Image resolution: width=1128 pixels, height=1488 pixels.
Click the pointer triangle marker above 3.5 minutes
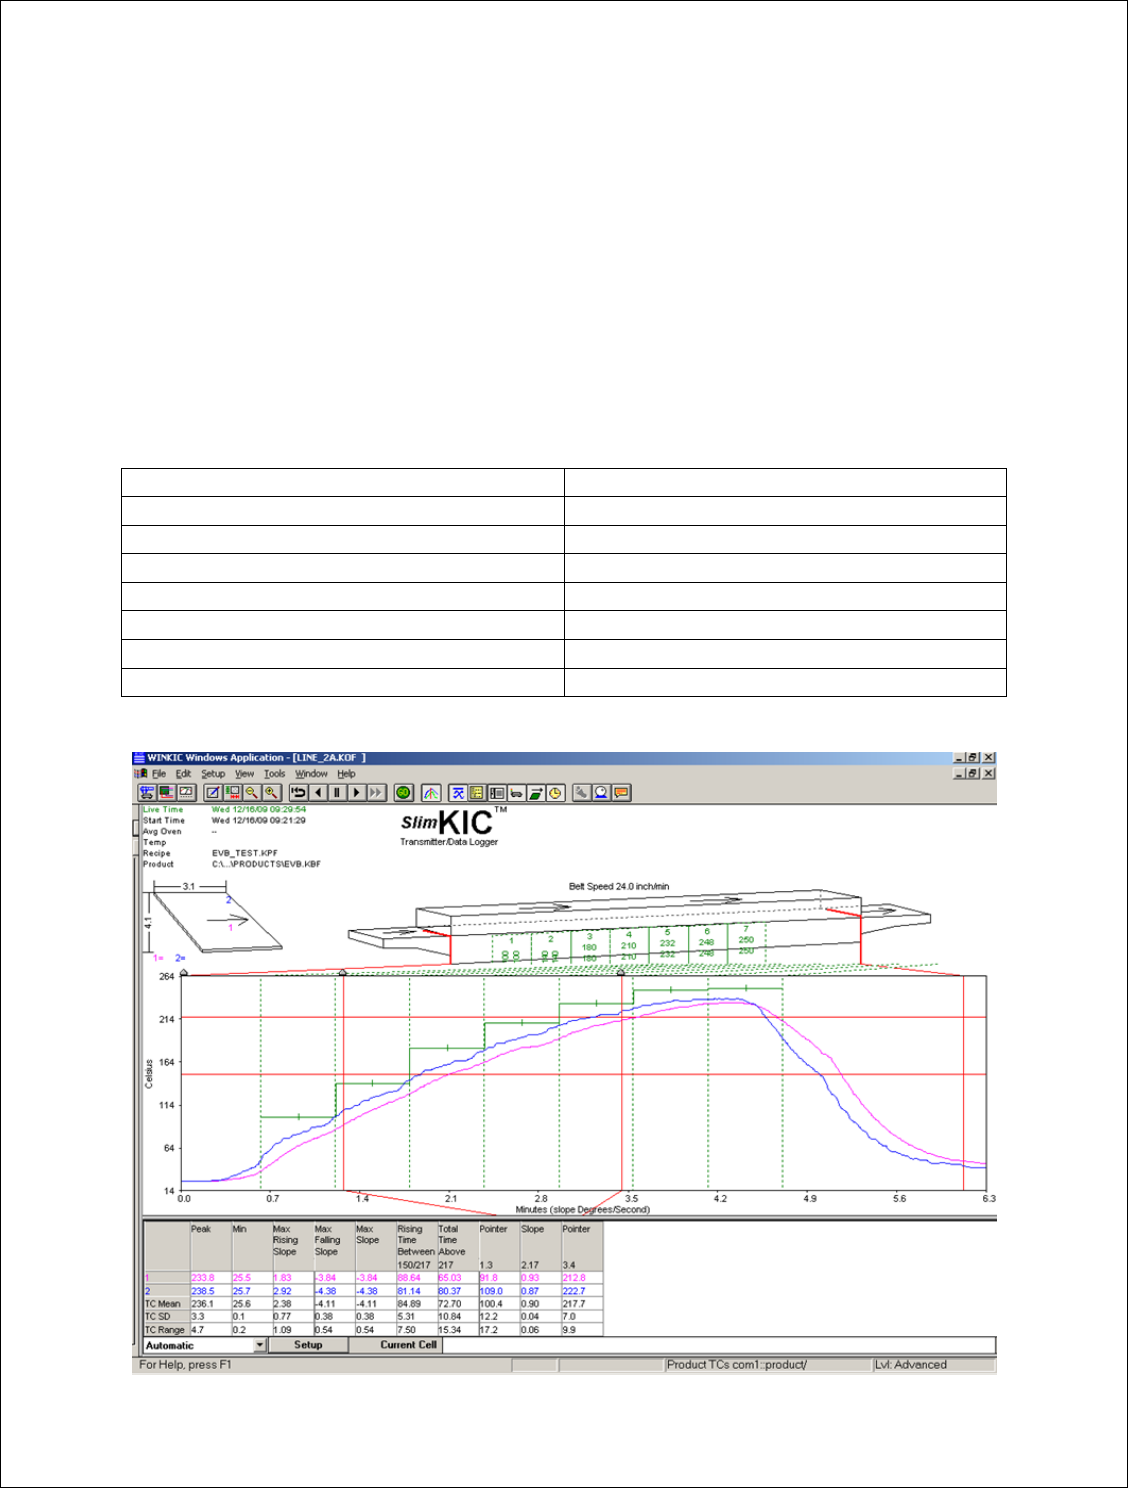tap(621, 972)
